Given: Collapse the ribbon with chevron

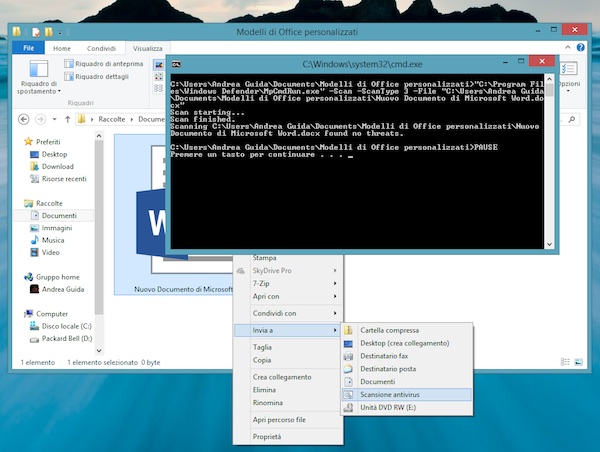Looking at the screenshot, I should 568,47.
